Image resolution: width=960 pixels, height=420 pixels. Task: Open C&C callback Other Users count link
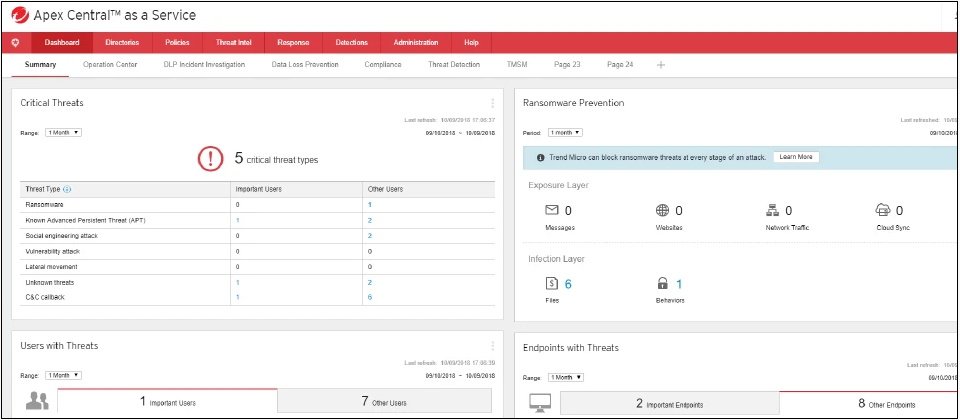(x=370, y=297)
